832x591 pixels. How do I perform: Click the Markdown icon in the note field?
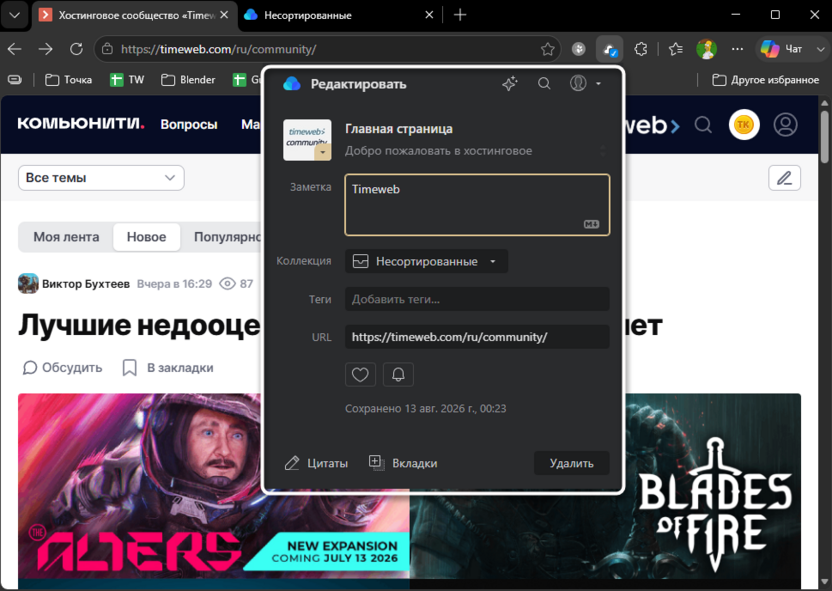pyautogui.click(x=591, y=224)
